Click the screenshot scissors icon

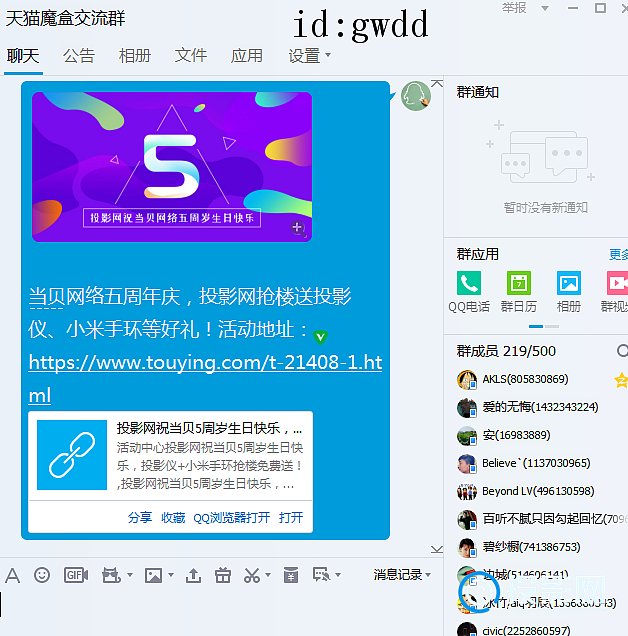(x=252, y=575)
